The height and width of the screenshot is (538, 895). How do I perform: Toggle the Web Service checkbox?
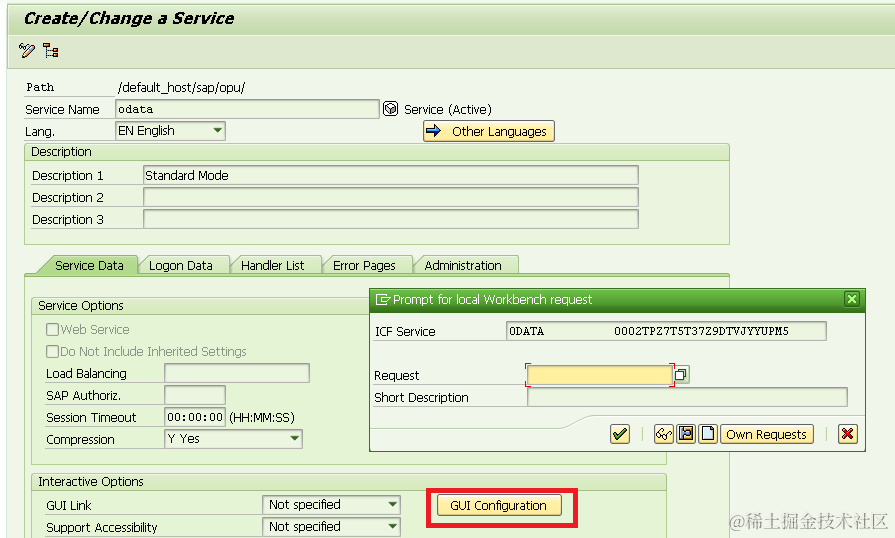click(53, 329)
